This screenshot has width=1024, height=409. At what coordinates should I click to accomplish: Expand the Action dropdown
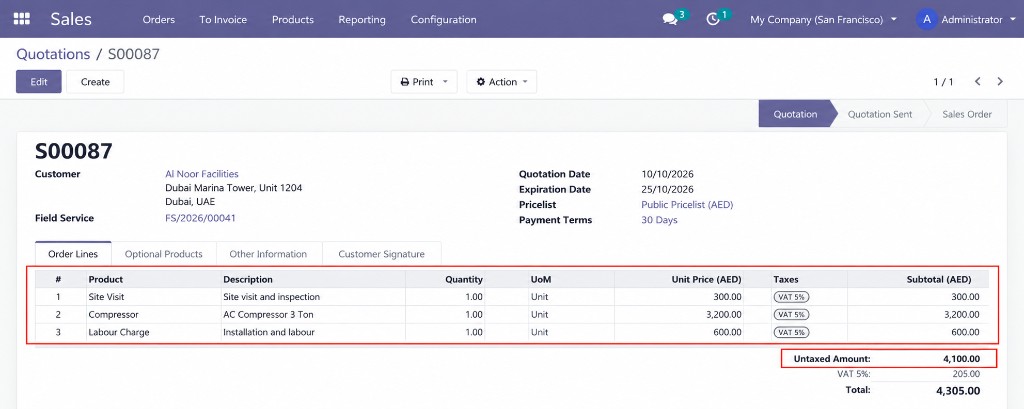502,82
